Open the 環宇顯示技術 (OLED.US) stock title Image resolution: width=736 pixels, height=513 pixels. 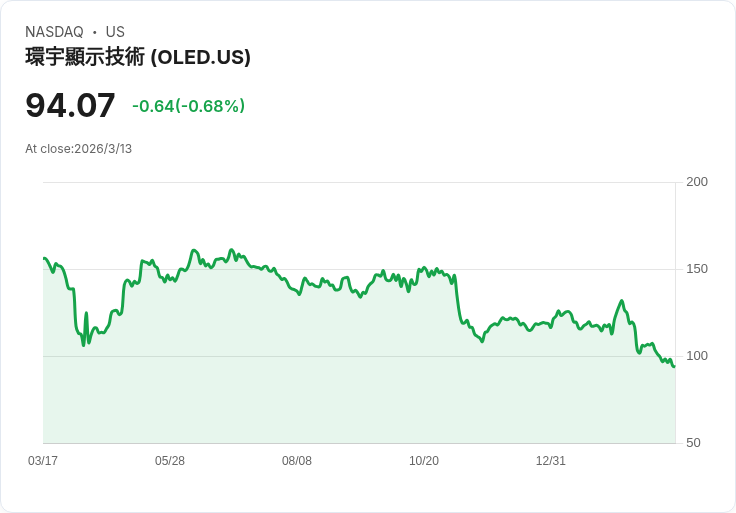coord(138,57)
